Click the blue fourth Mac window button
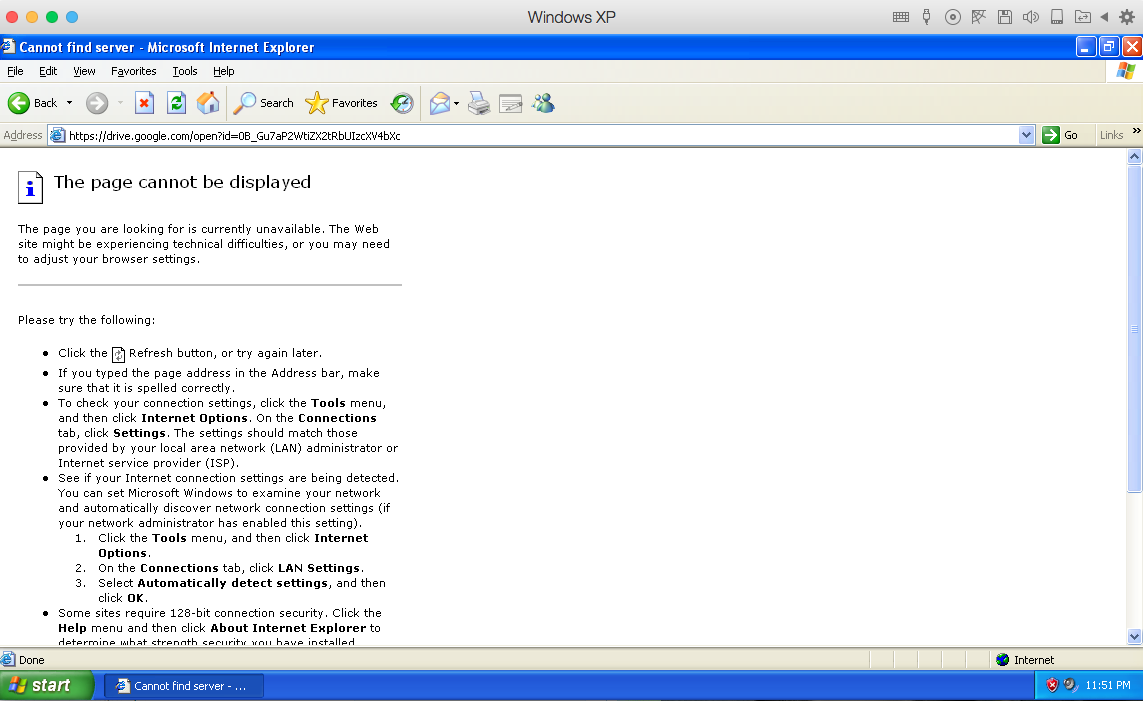This screenshot has width=1143, height=701. pos(71,17)
